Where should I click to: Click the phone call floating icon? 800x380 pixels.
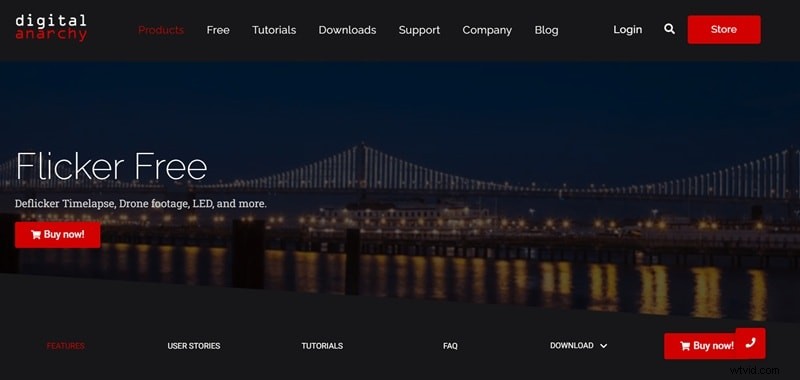tap(751, 343)
